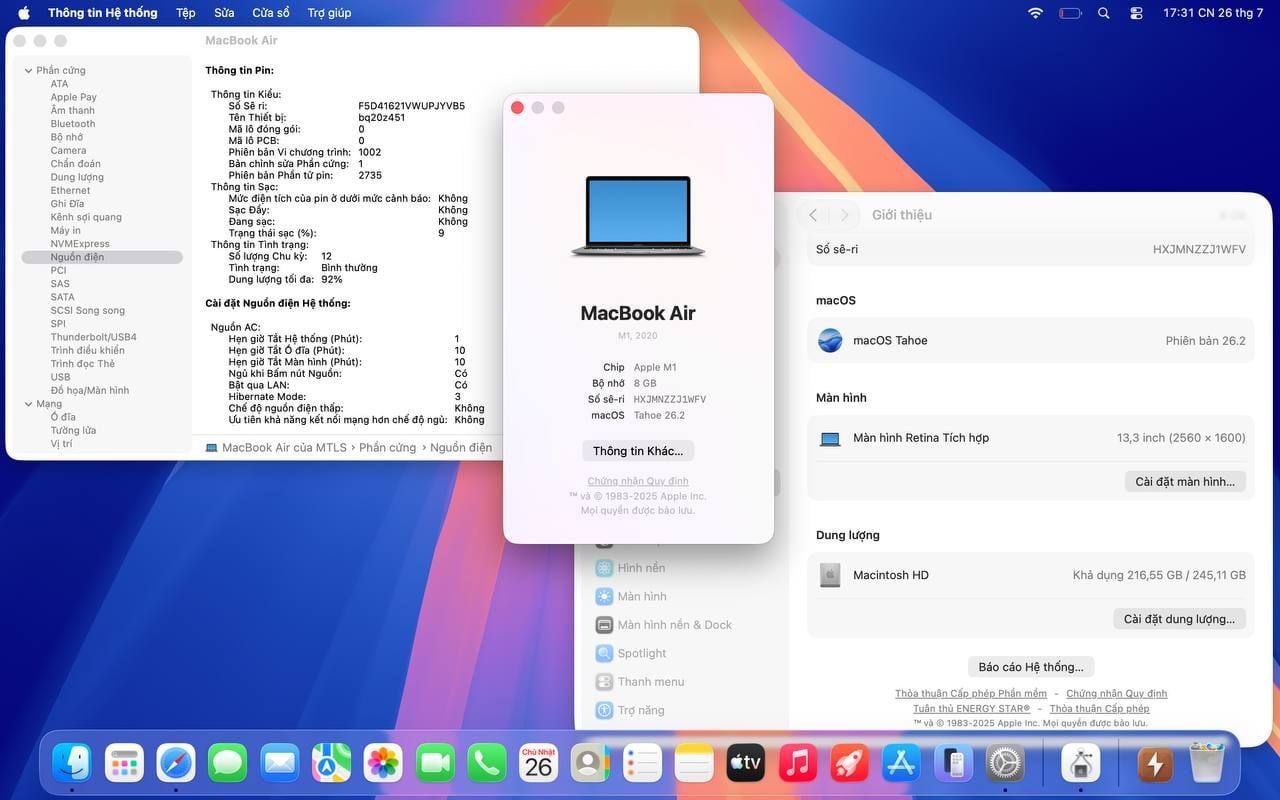Open Music from the Dock
Viewport: 1280px width, 800px height.
coord(798,764)
